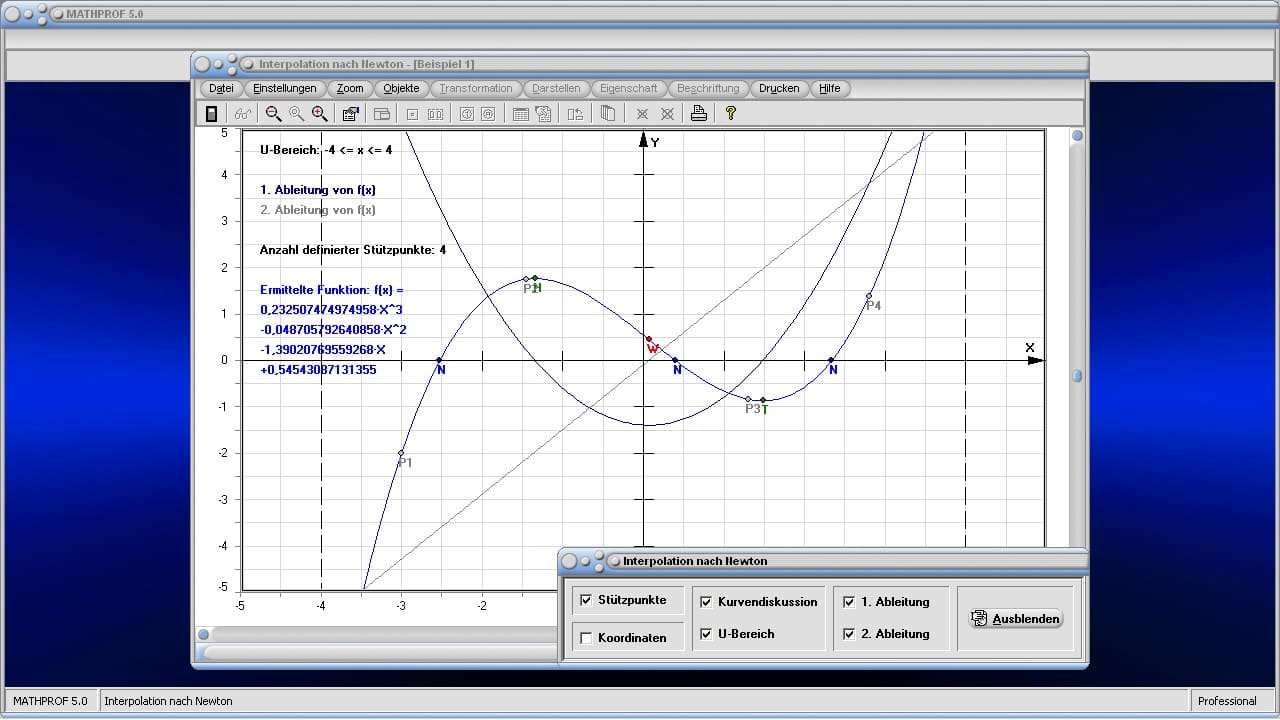Open the Datei menu
The height and width of the screenshot is (720, 1280).
[222, 88]
